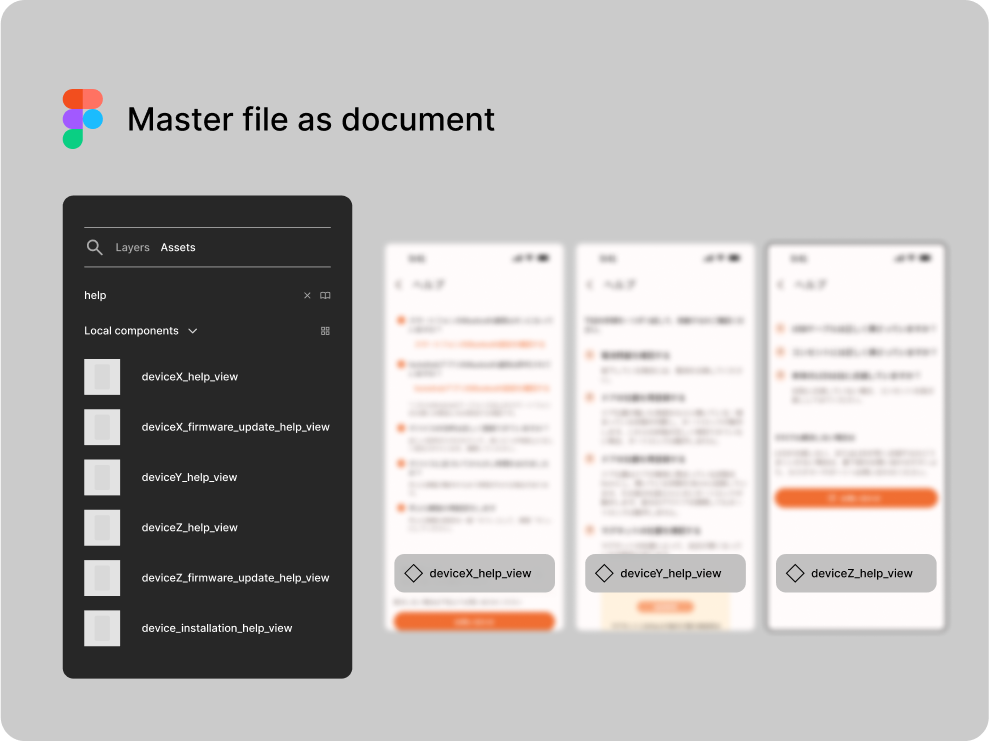Click the diamond icon on deviceY_help_view label

606,573
